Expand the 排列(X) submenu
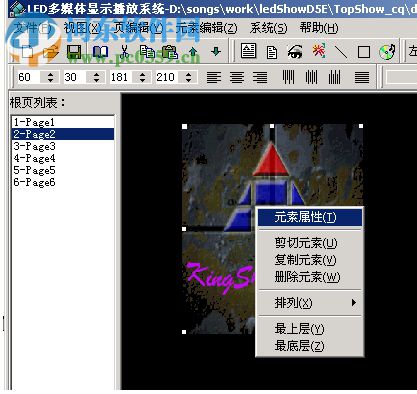Screen dimensions: 417x394 310,303
